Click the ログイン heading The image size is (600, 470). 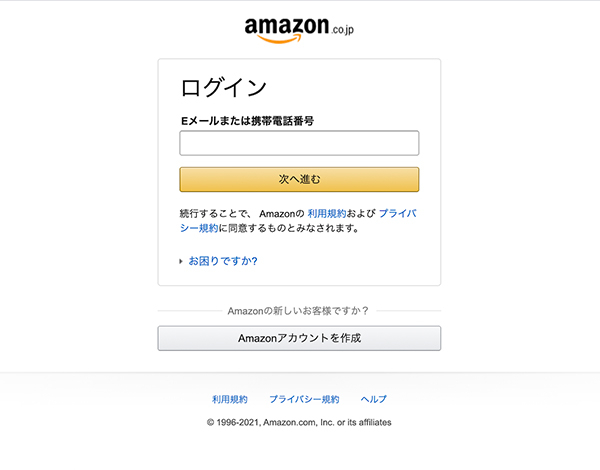tap(223, 86)
